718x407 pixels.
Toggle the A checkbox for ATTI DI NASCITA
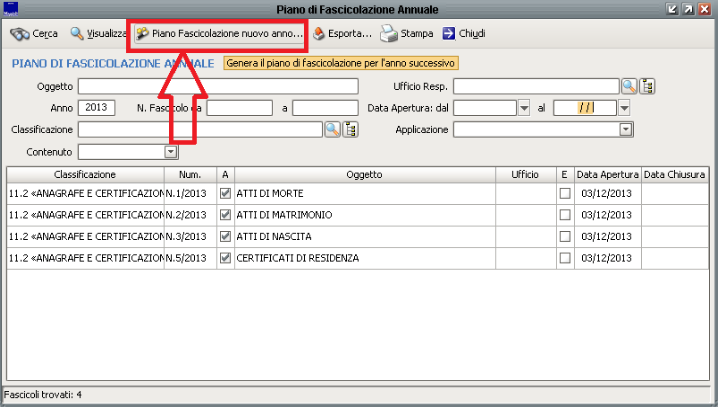225,236
